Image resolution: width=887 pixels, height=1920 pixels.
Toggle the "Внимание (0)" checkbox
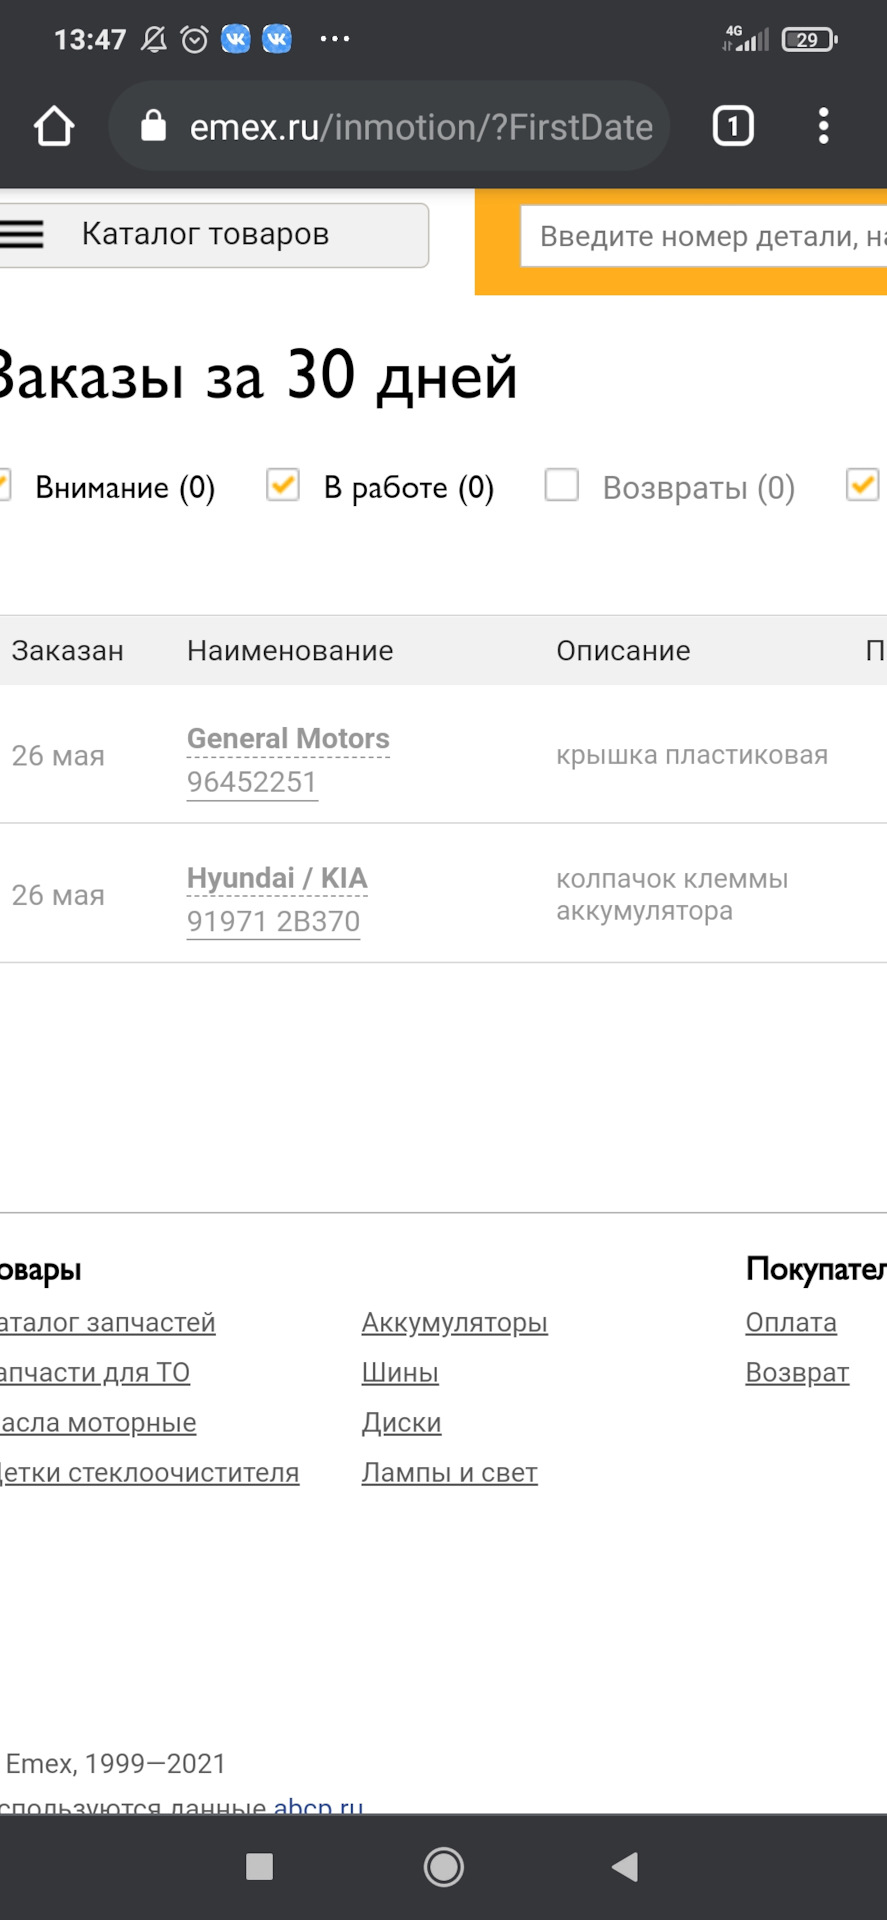tap(3, 486)
